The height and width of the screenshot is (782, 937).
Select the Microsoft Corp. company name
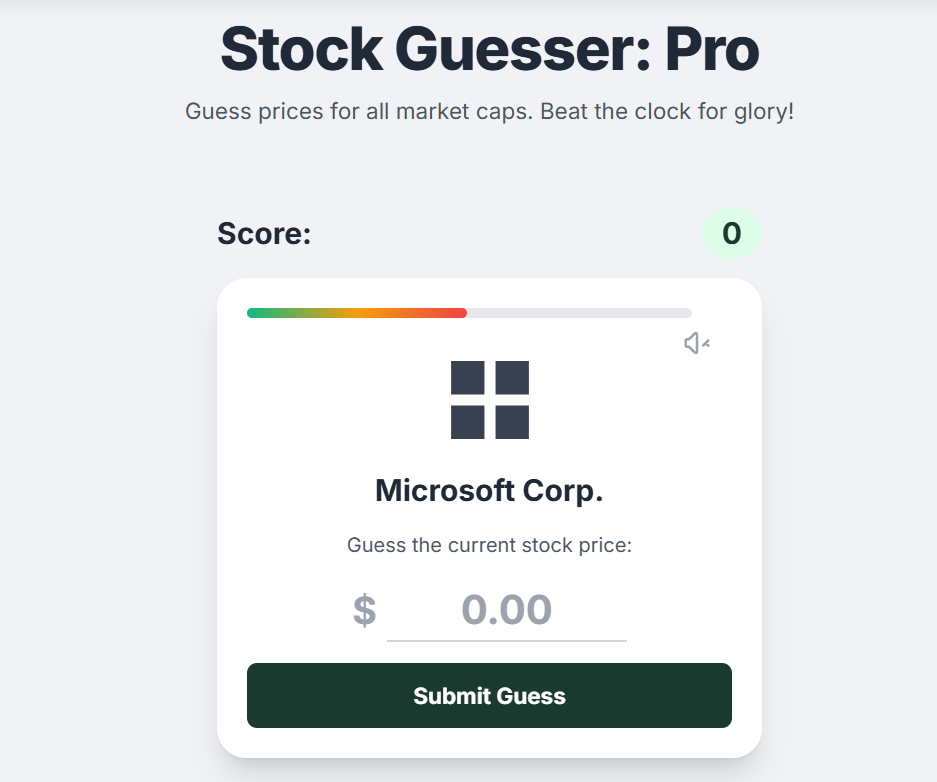click(x=490, y=491)
